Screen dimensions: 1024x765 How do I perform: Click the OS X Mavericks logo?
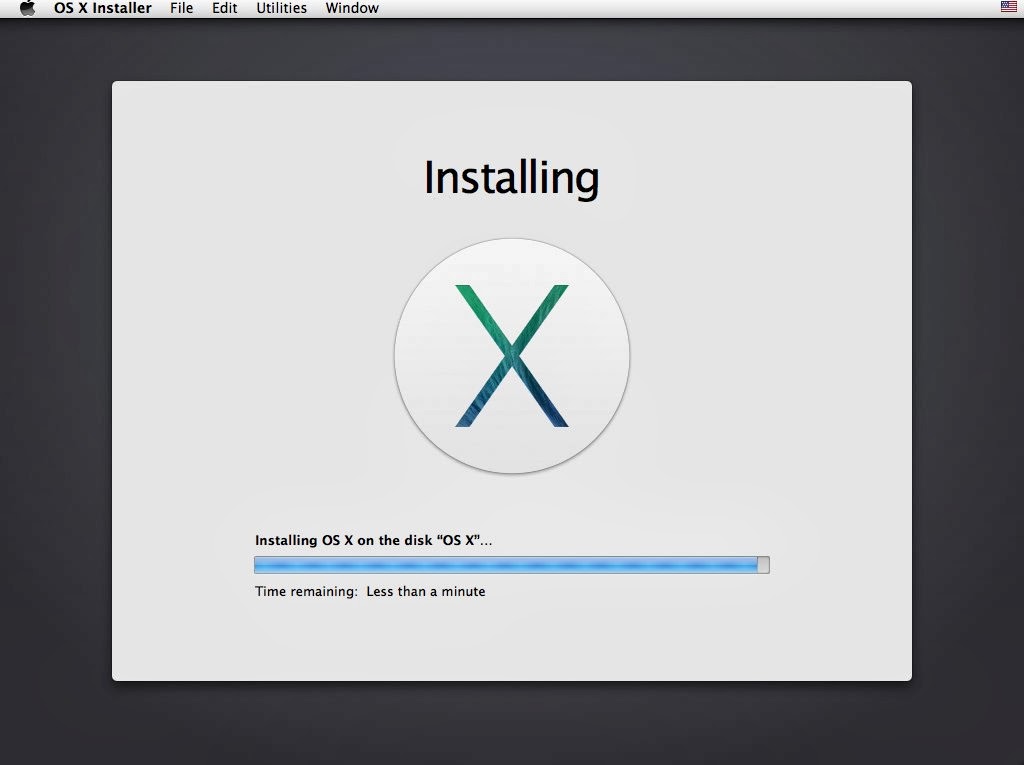pos(512,356)
